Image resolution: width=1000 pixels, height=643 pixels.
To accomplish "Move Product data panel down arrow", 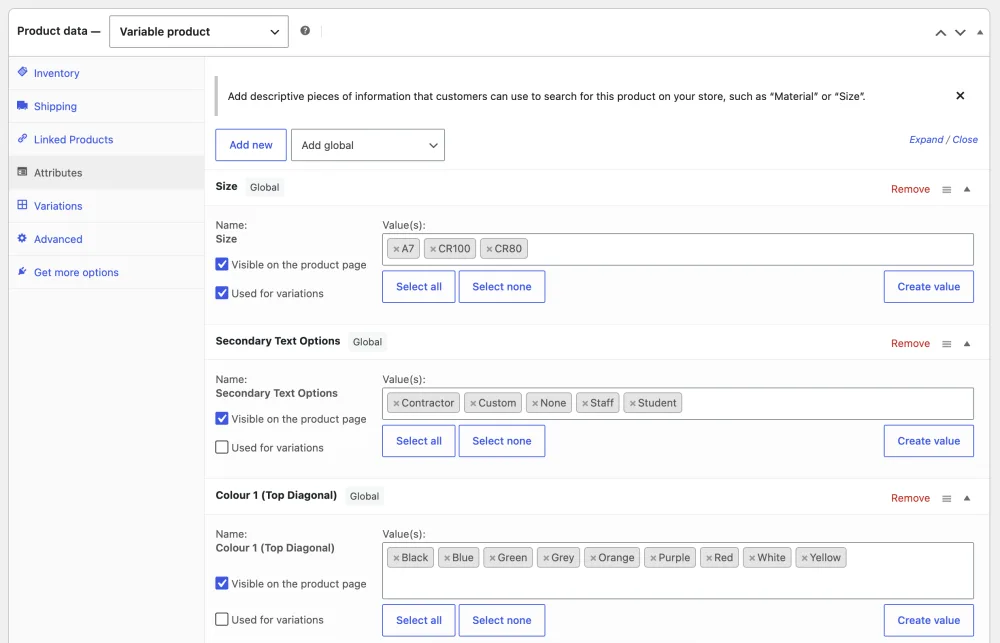I will 960,33.
